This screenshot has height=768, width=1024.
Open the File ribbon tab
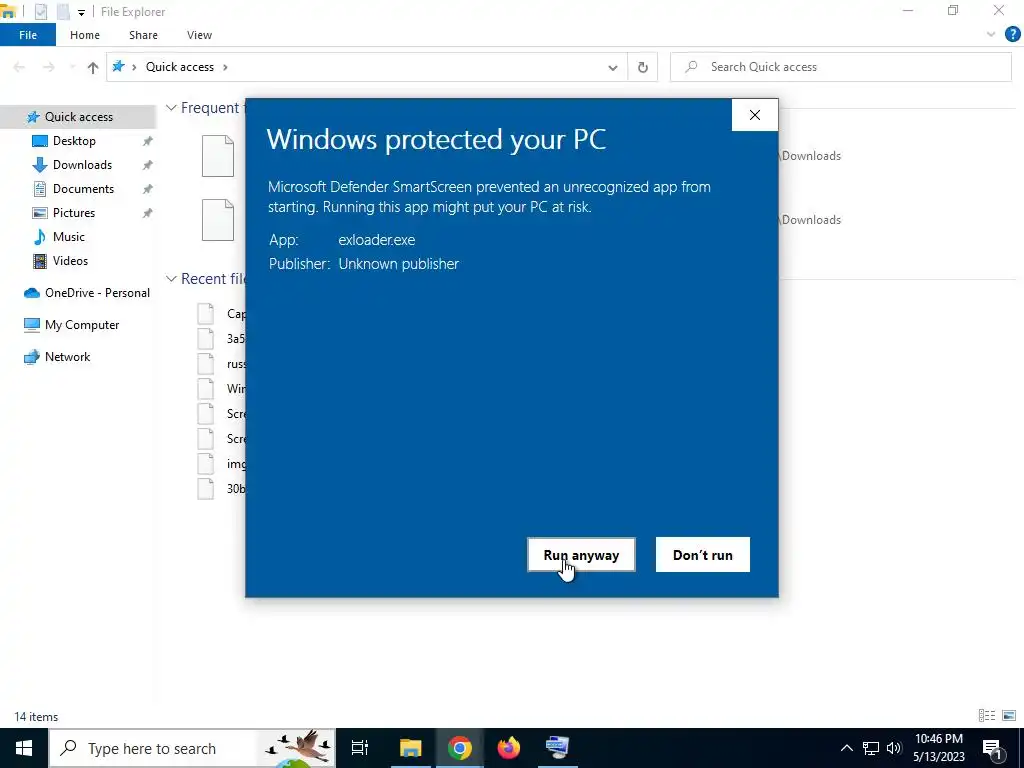(28, 35)
